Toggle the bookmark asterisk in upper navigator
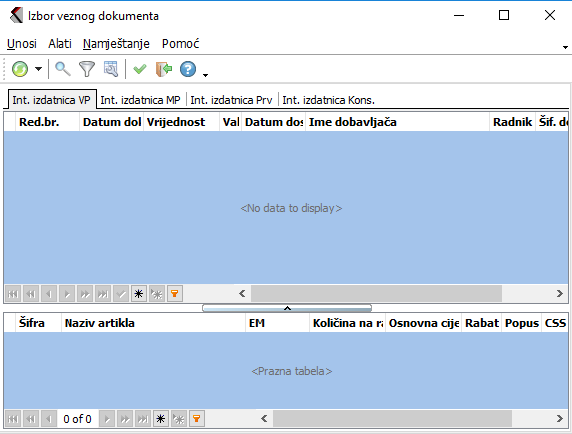This screenshot has height=434, width=572. [139, 294]
